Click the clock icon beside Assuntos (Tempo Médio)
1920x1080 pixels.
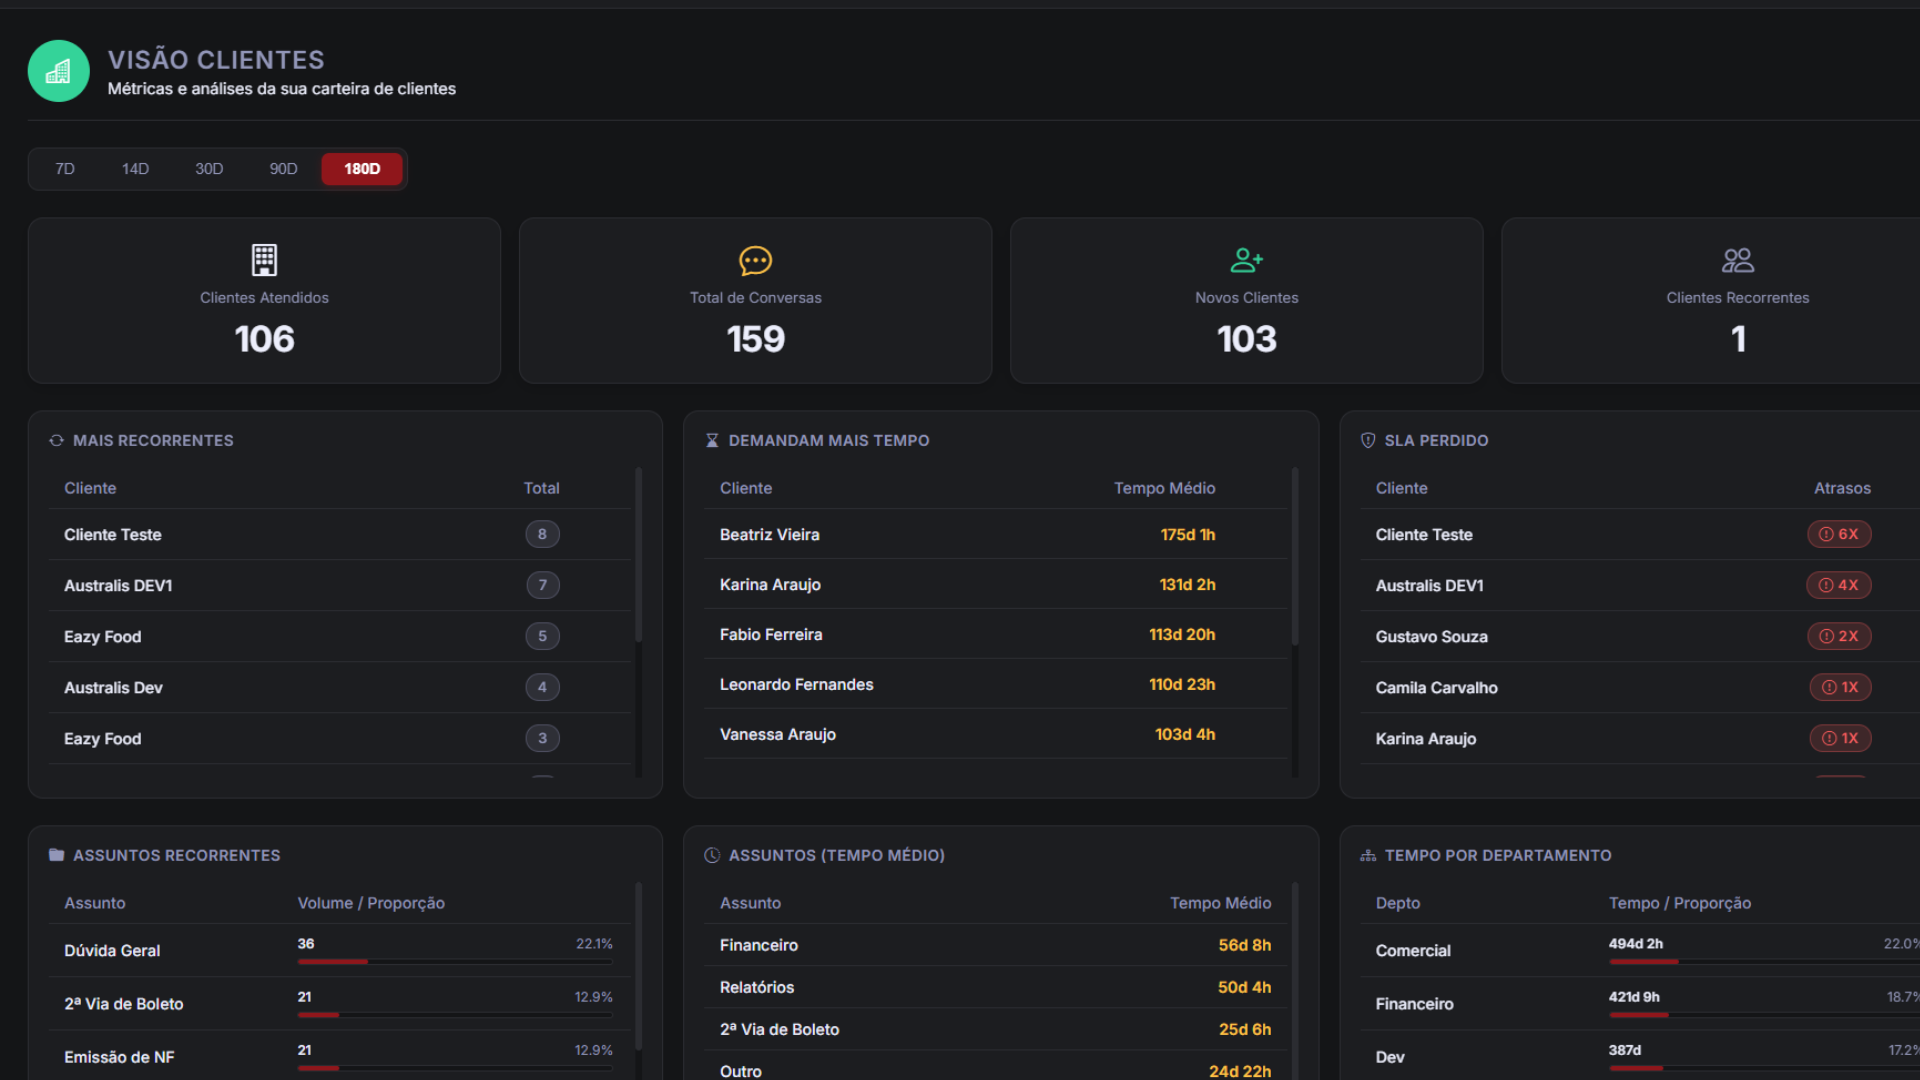[712, 855]
